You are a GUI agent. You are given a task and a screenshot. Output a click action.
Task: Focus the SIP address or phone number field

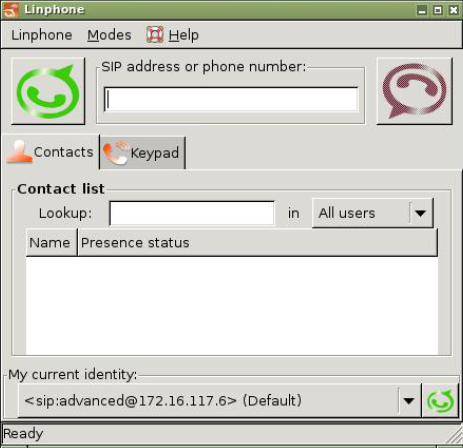[x=231, y=99]
